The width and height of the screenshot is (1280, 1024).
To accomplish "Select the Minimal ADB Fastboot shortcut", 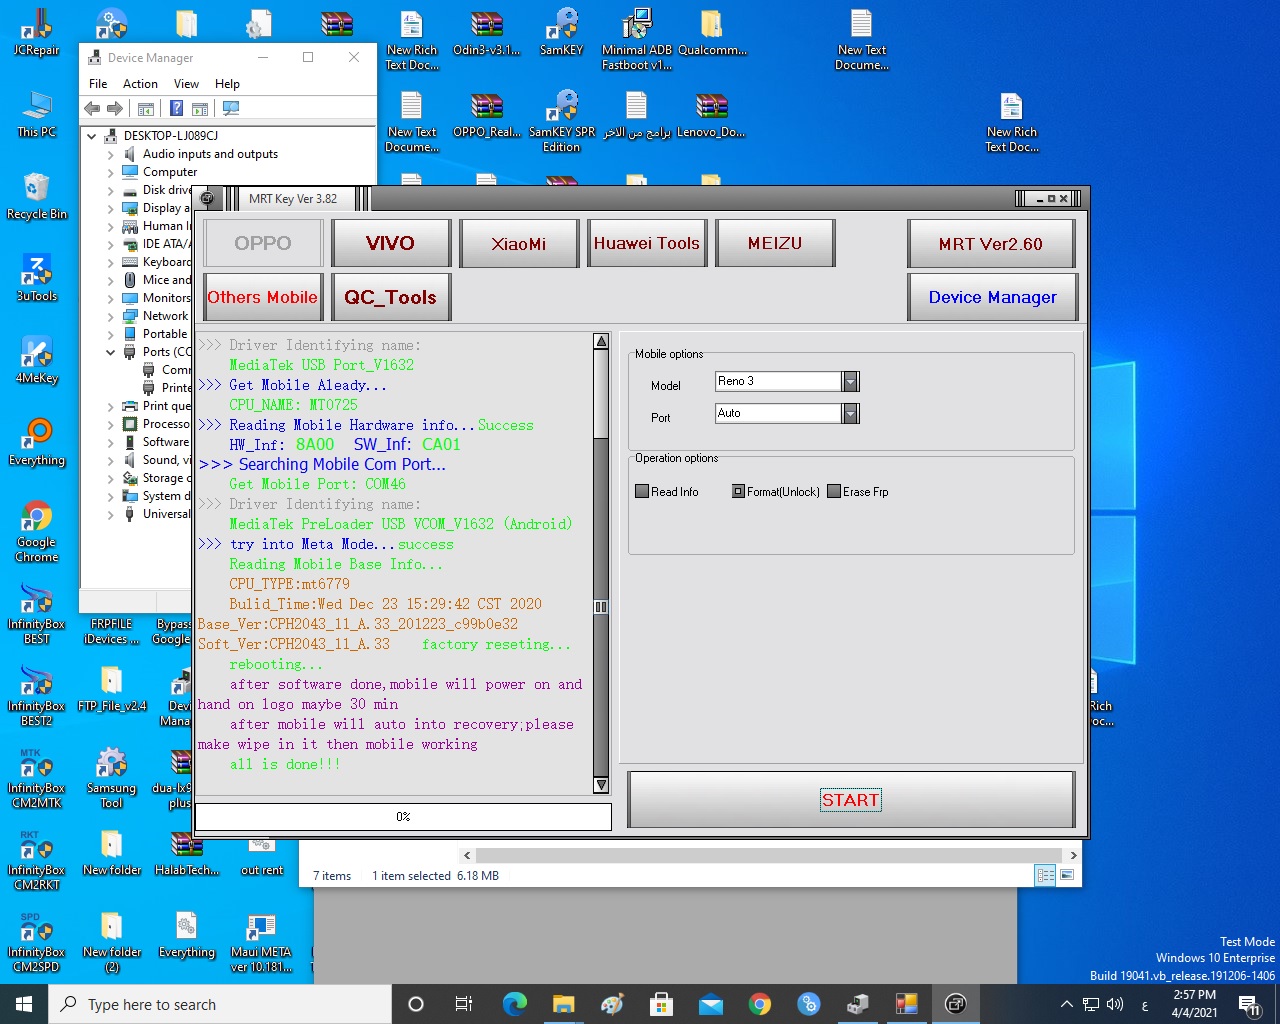I will click(x=637, y=40).
